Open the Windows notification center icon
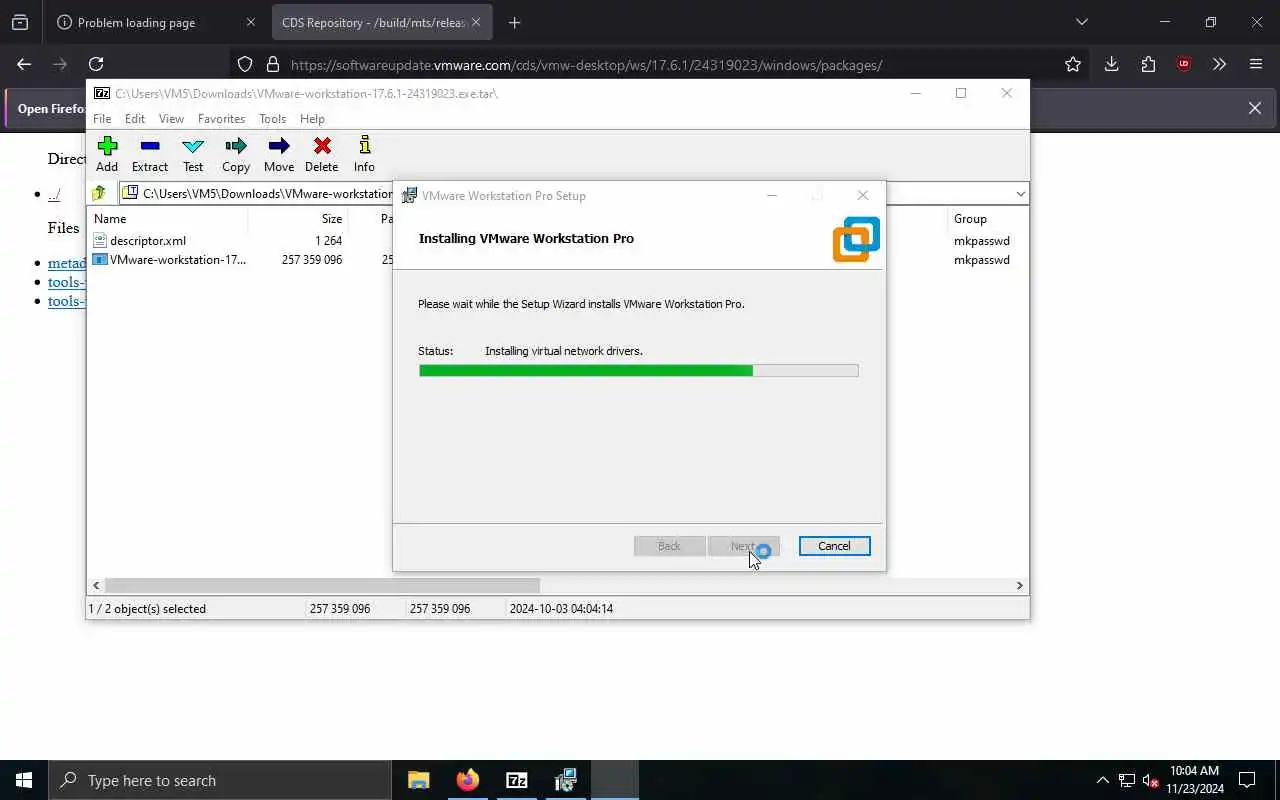Screen dimensions: 1280x800 click(x=1247, y=780)
